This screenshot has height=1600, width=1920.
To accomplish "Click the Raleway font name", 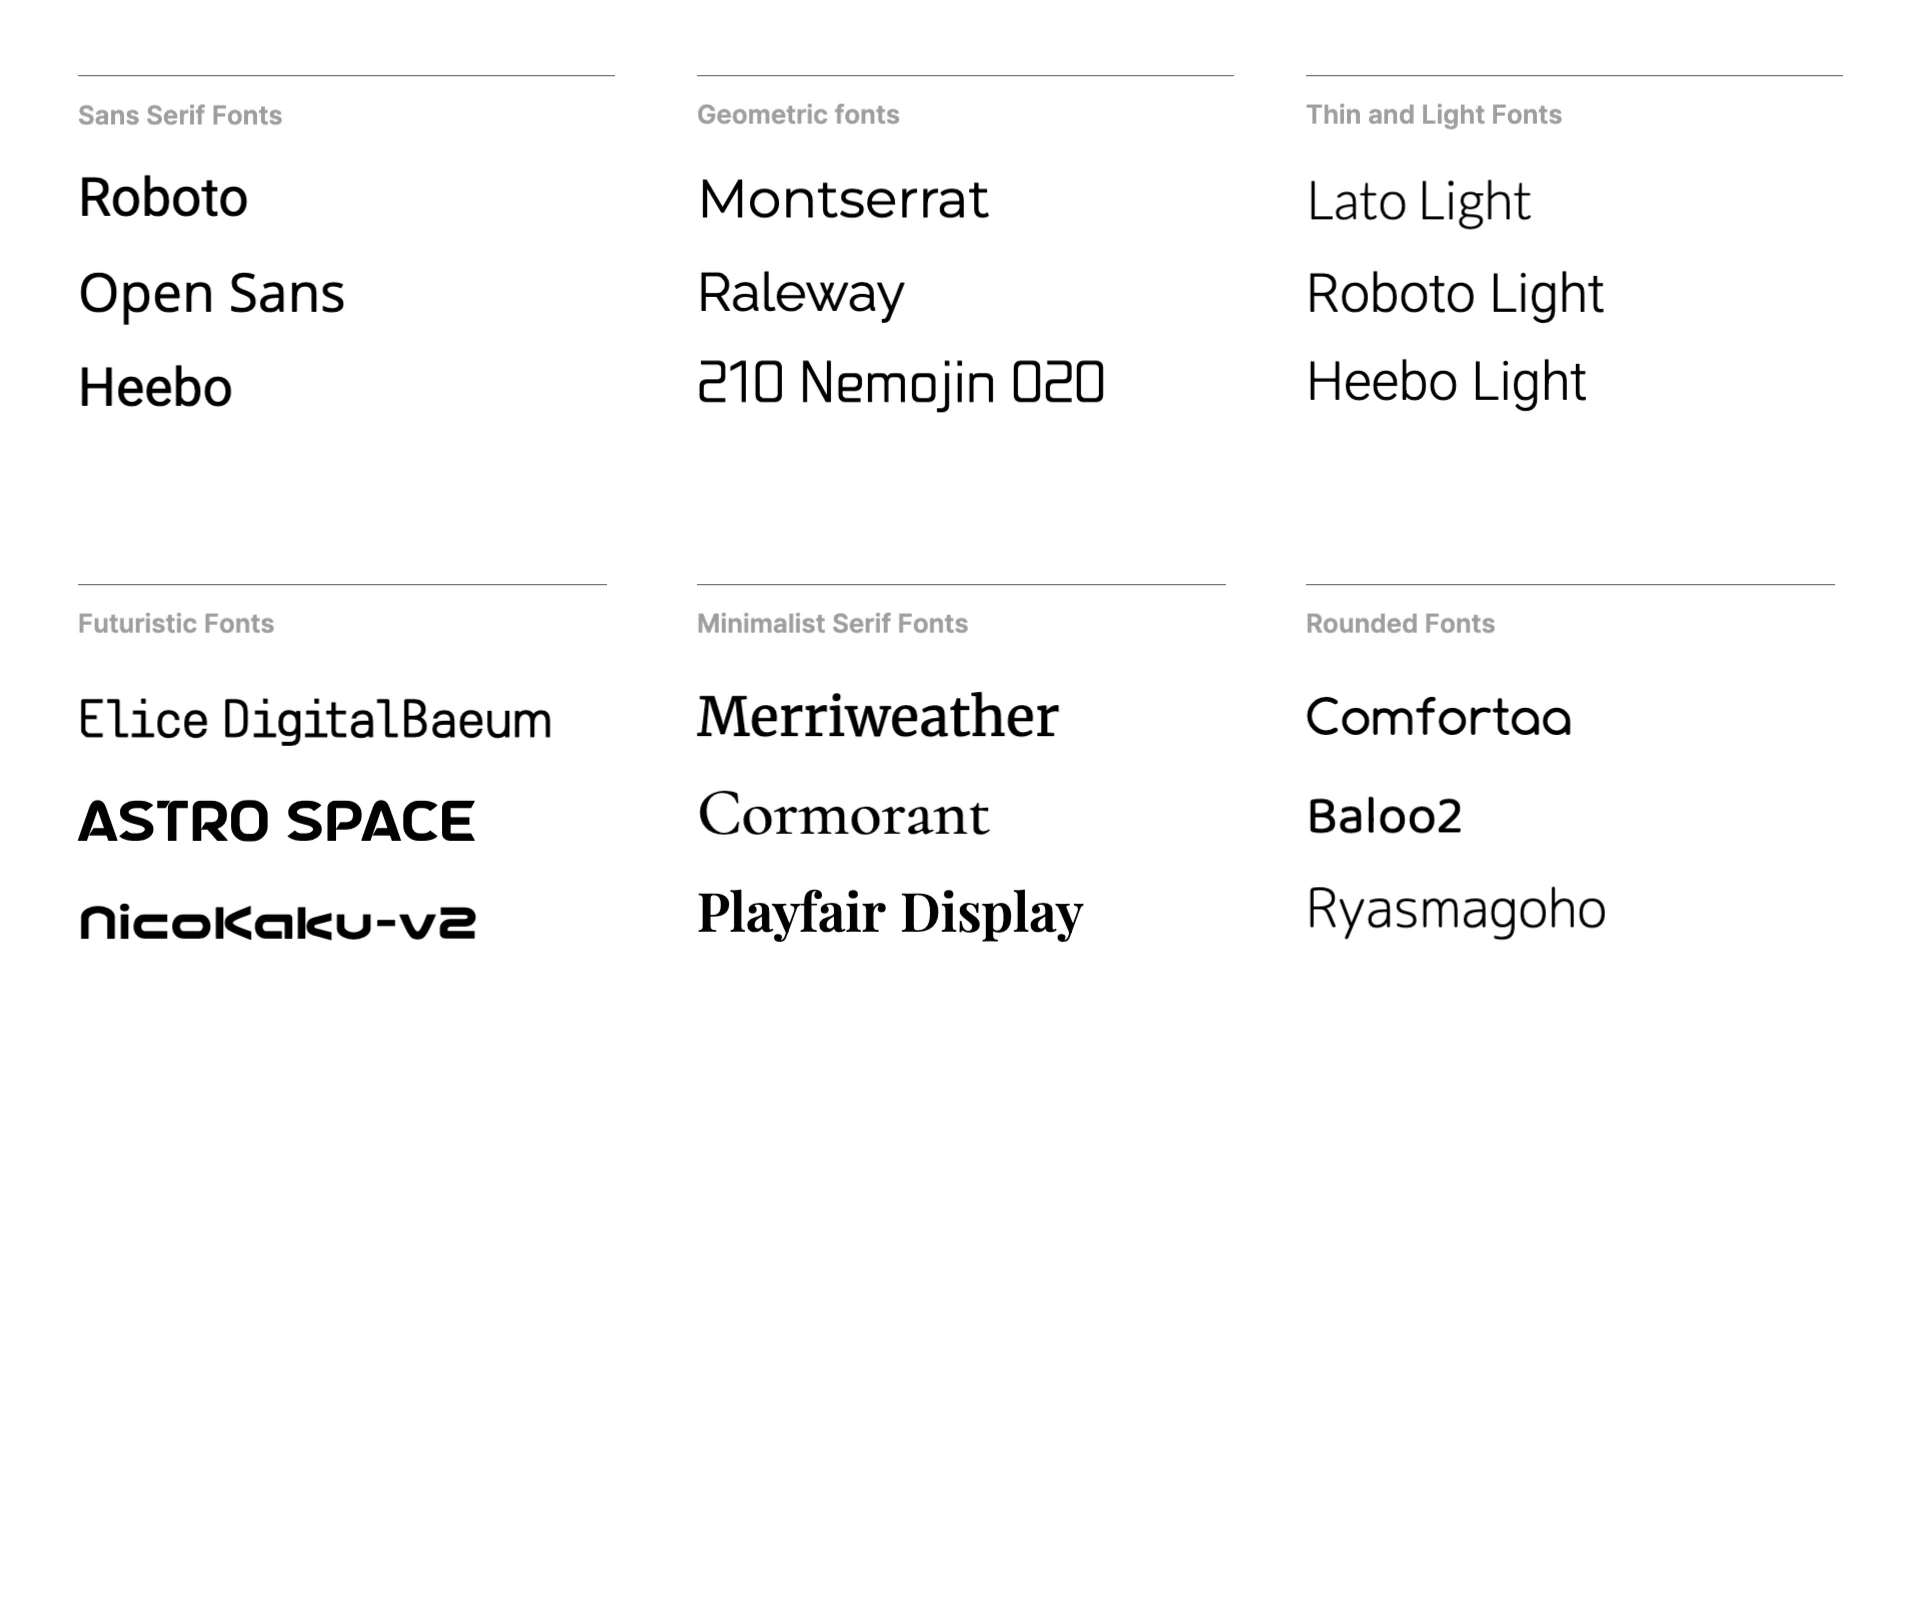I will coord(801,295).
